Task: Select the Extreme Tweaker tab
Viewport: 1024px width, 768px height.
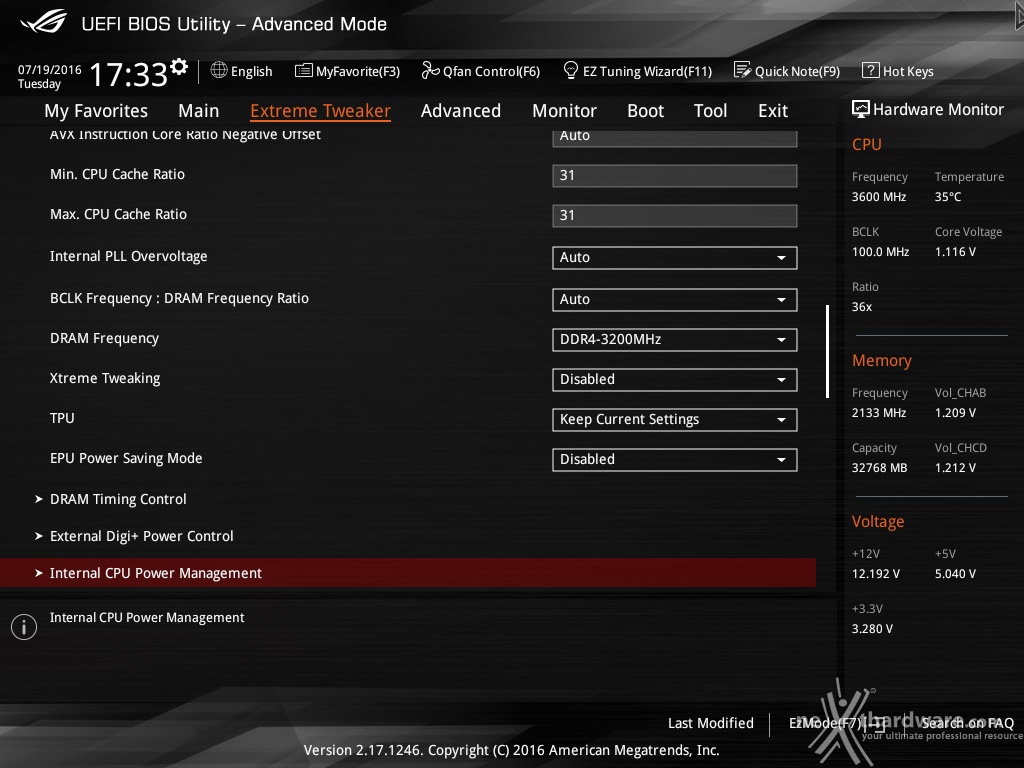Action: 320,111
